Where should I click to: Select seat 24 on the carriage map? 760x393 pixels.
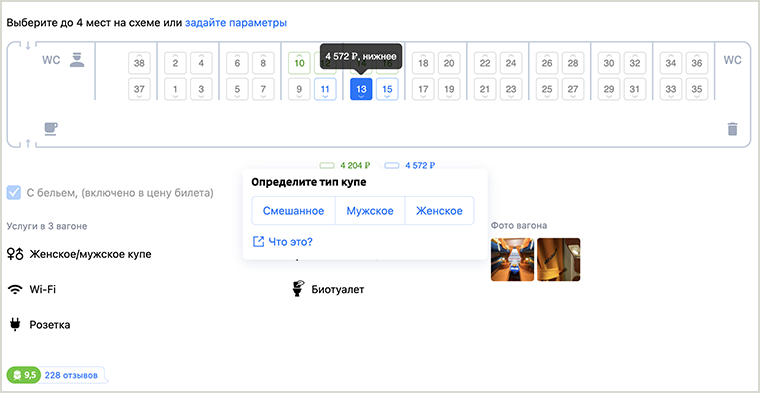pos(511,63)
